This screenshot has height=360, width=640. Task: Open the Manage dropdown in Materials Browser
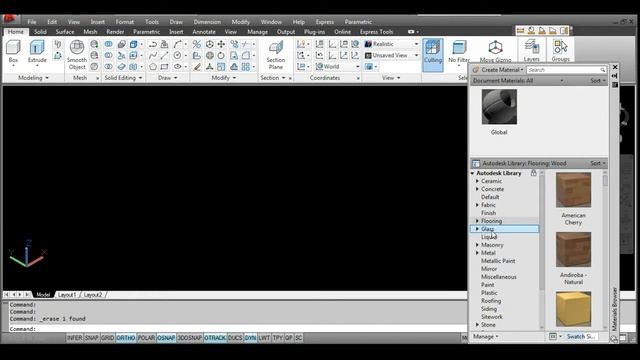click(x=486, y=337)
